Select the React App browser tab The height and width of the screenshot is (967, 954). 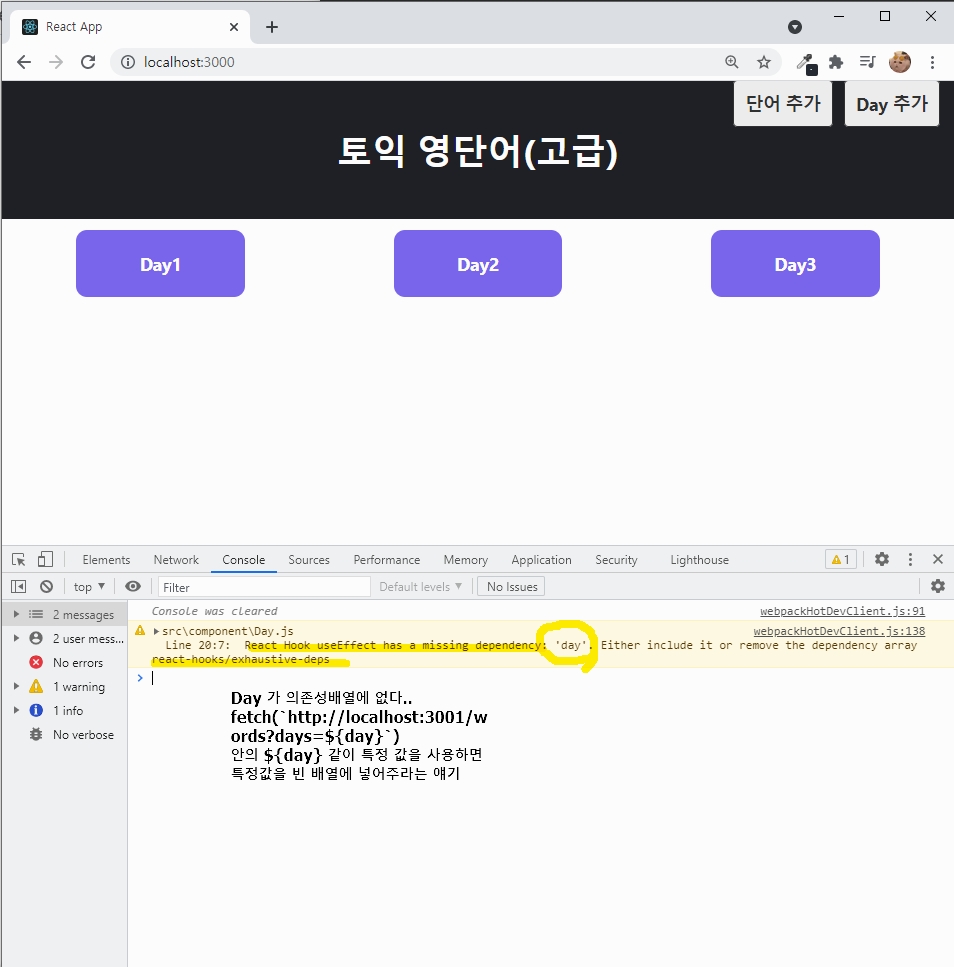130,27
